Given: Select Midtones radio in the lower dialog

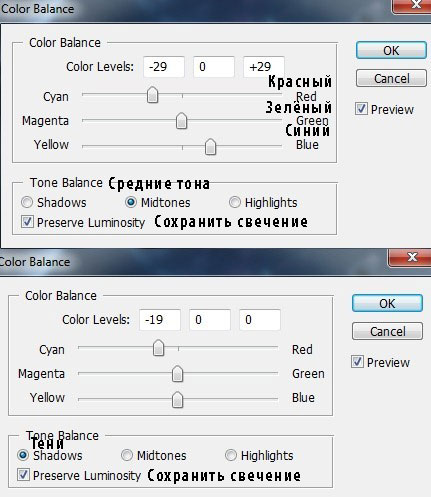Looking at the screenshot, I should click(x=127, y=455).
